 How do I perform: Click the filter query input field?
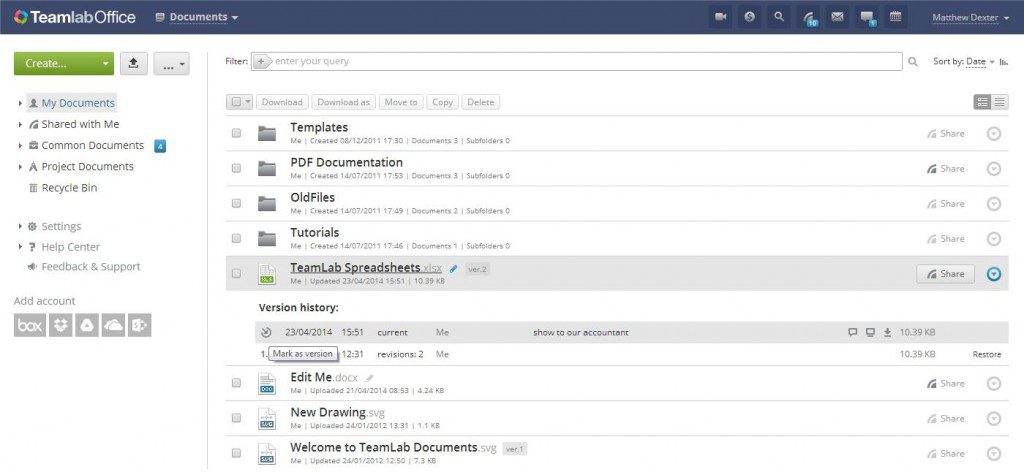click(577, 61)
